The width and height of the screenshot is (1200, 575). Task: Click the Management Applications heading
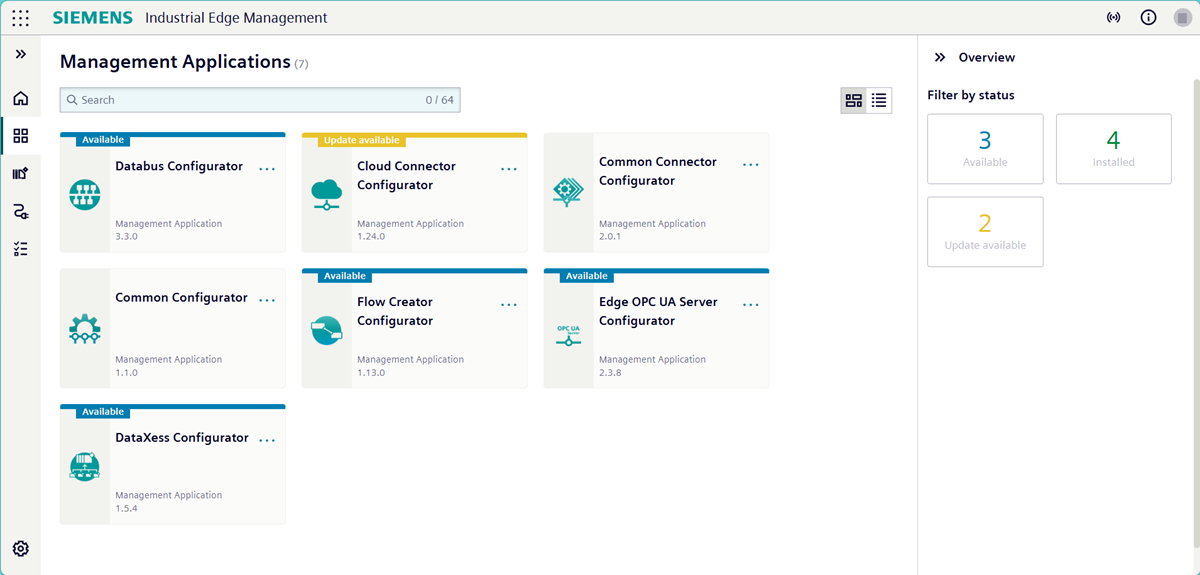point(175,61)
